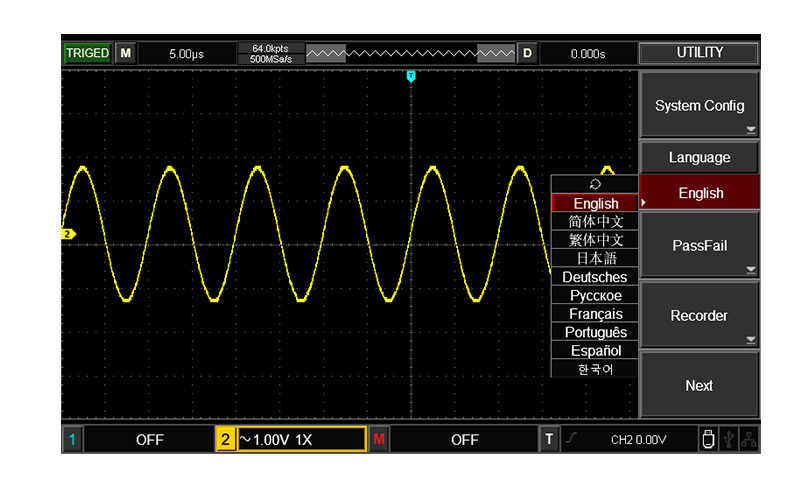Click the green TRIGED status indicator
Screen dimensions: 800x500
[x=87, y=53]
